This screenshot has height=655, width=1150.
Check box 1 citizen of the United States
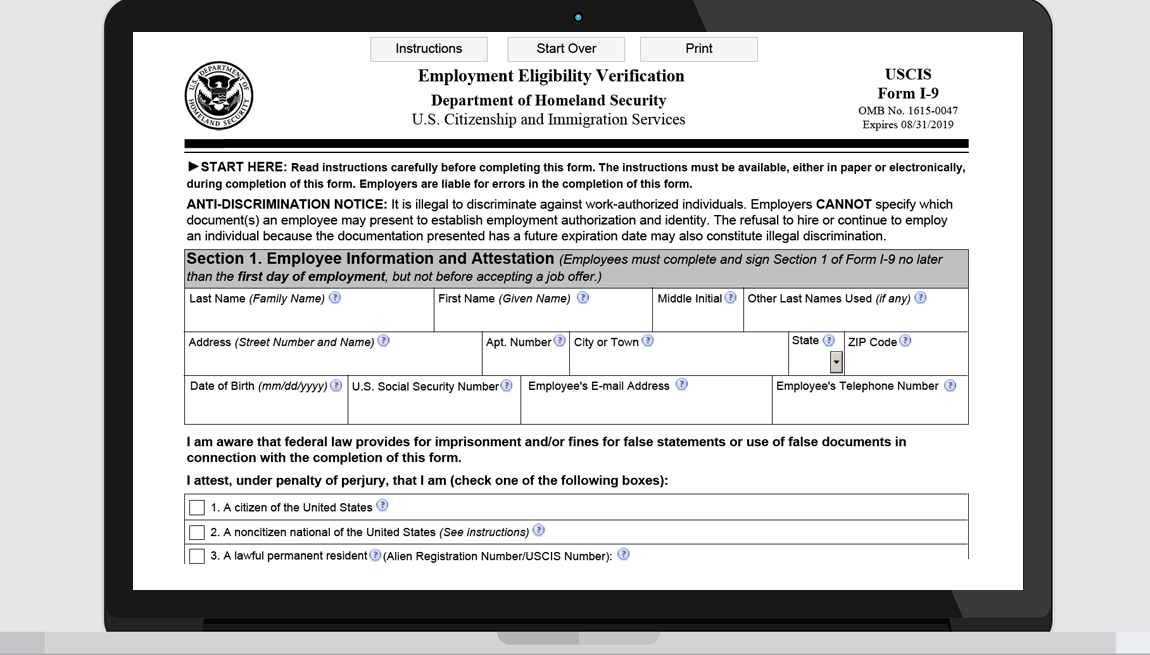pyautogui.click(x=197, y=508)
